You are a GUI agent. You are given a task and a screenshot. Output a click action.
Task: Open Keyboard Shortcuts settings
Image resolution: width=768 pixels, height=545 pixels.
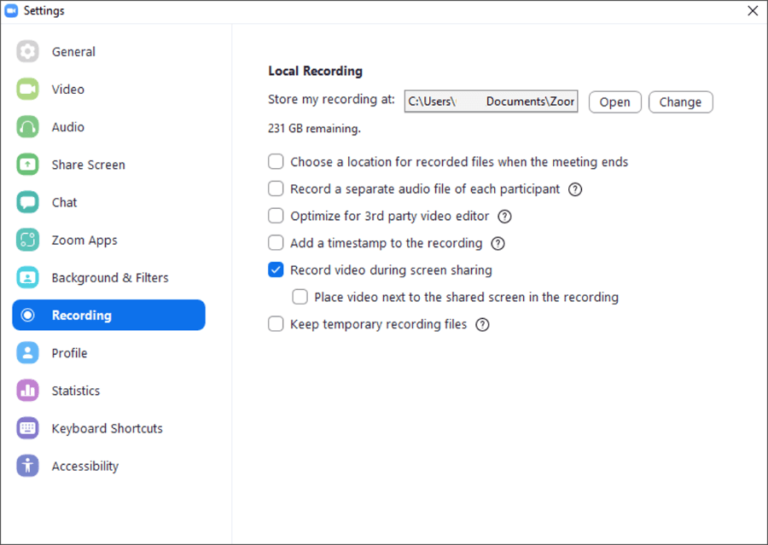pos(109,428)
